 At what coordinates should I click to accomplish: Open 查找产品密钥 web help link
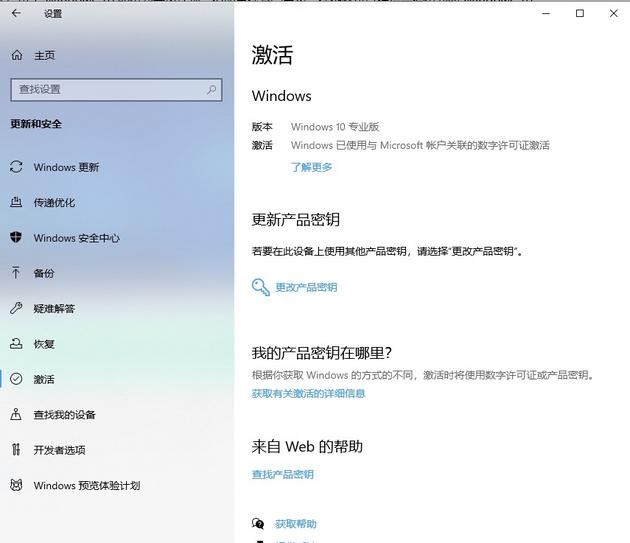pos(282,474)
